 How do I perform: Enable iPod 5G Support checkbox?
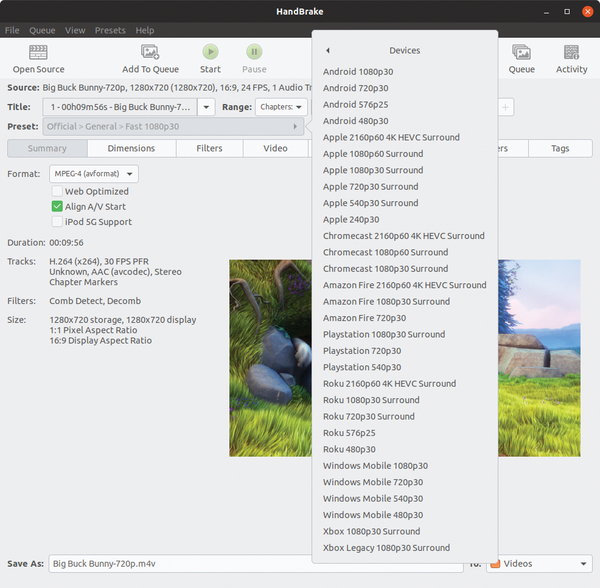[x=57, y=222]
